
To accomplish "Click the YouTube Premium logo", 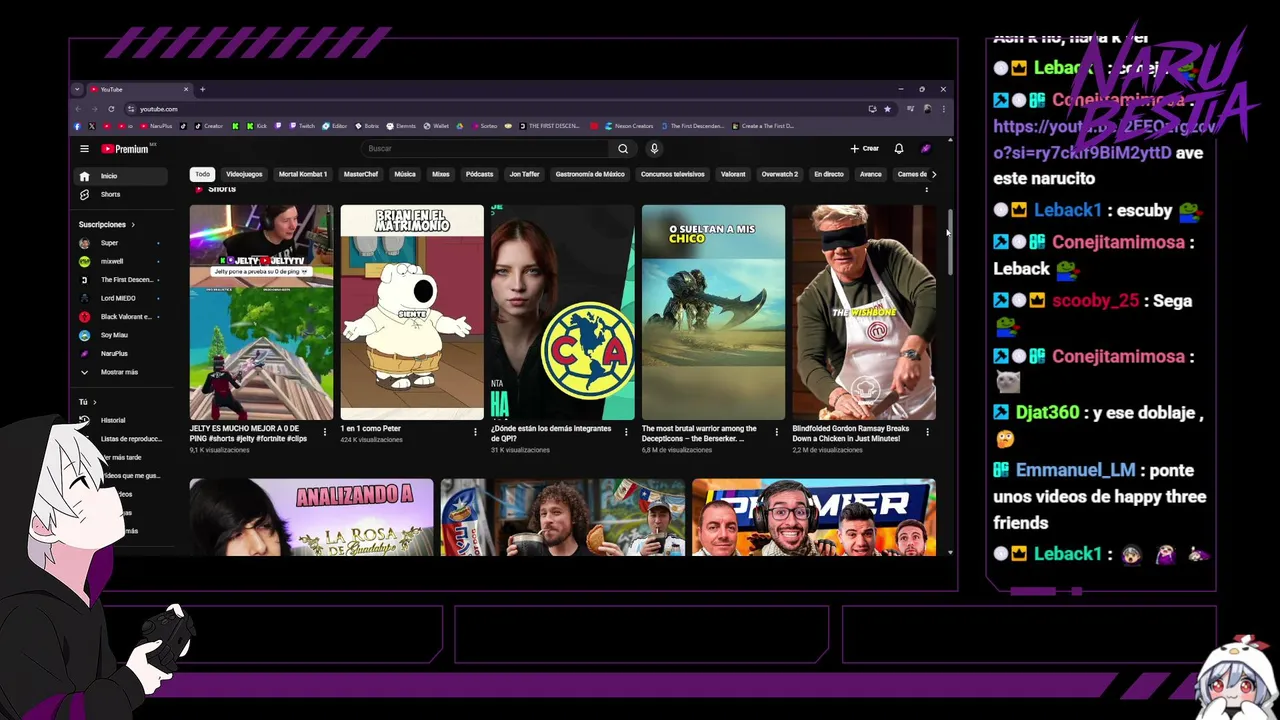I will pyautogui.click(x=127, y=149).
